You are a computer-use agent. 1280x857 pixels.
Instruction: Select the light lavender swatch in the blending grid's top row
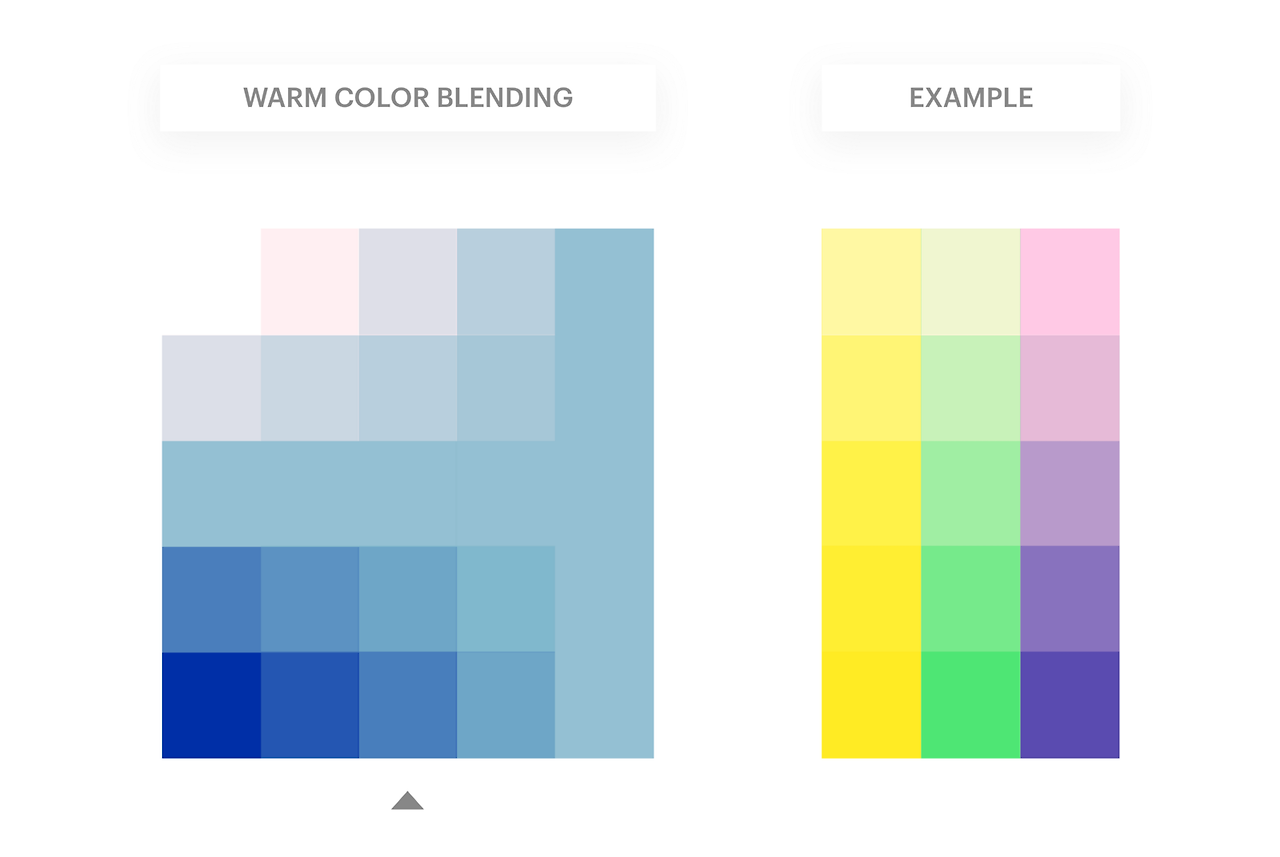point(408,282)
